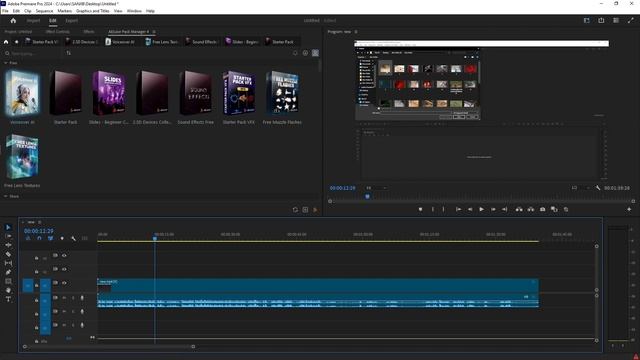
Task: Click Play in the Program monitor
Action: pyautogui.click(x=482, y=209)
